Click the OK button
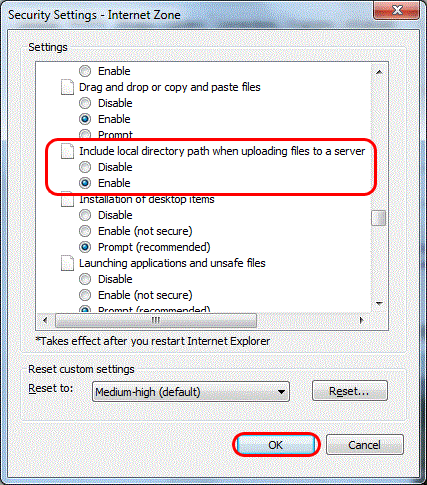 click(276, 445)
